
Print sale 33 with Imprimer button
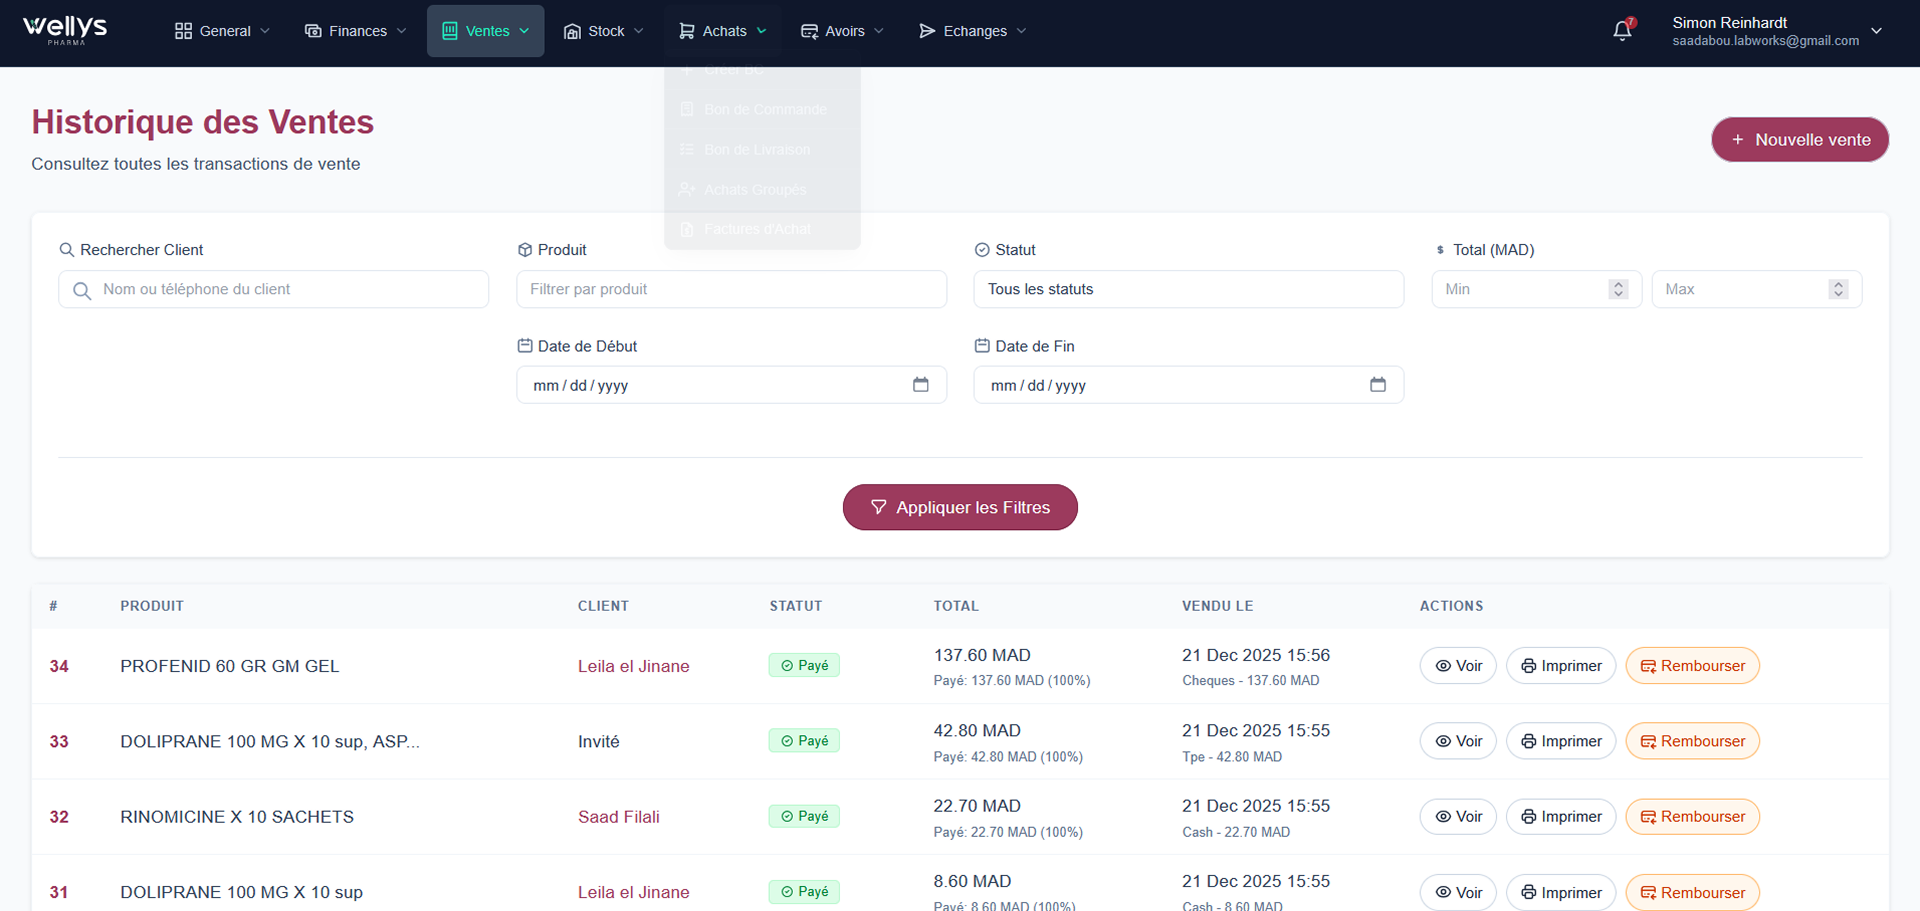pyautogui.click(x=1560, y=741)
